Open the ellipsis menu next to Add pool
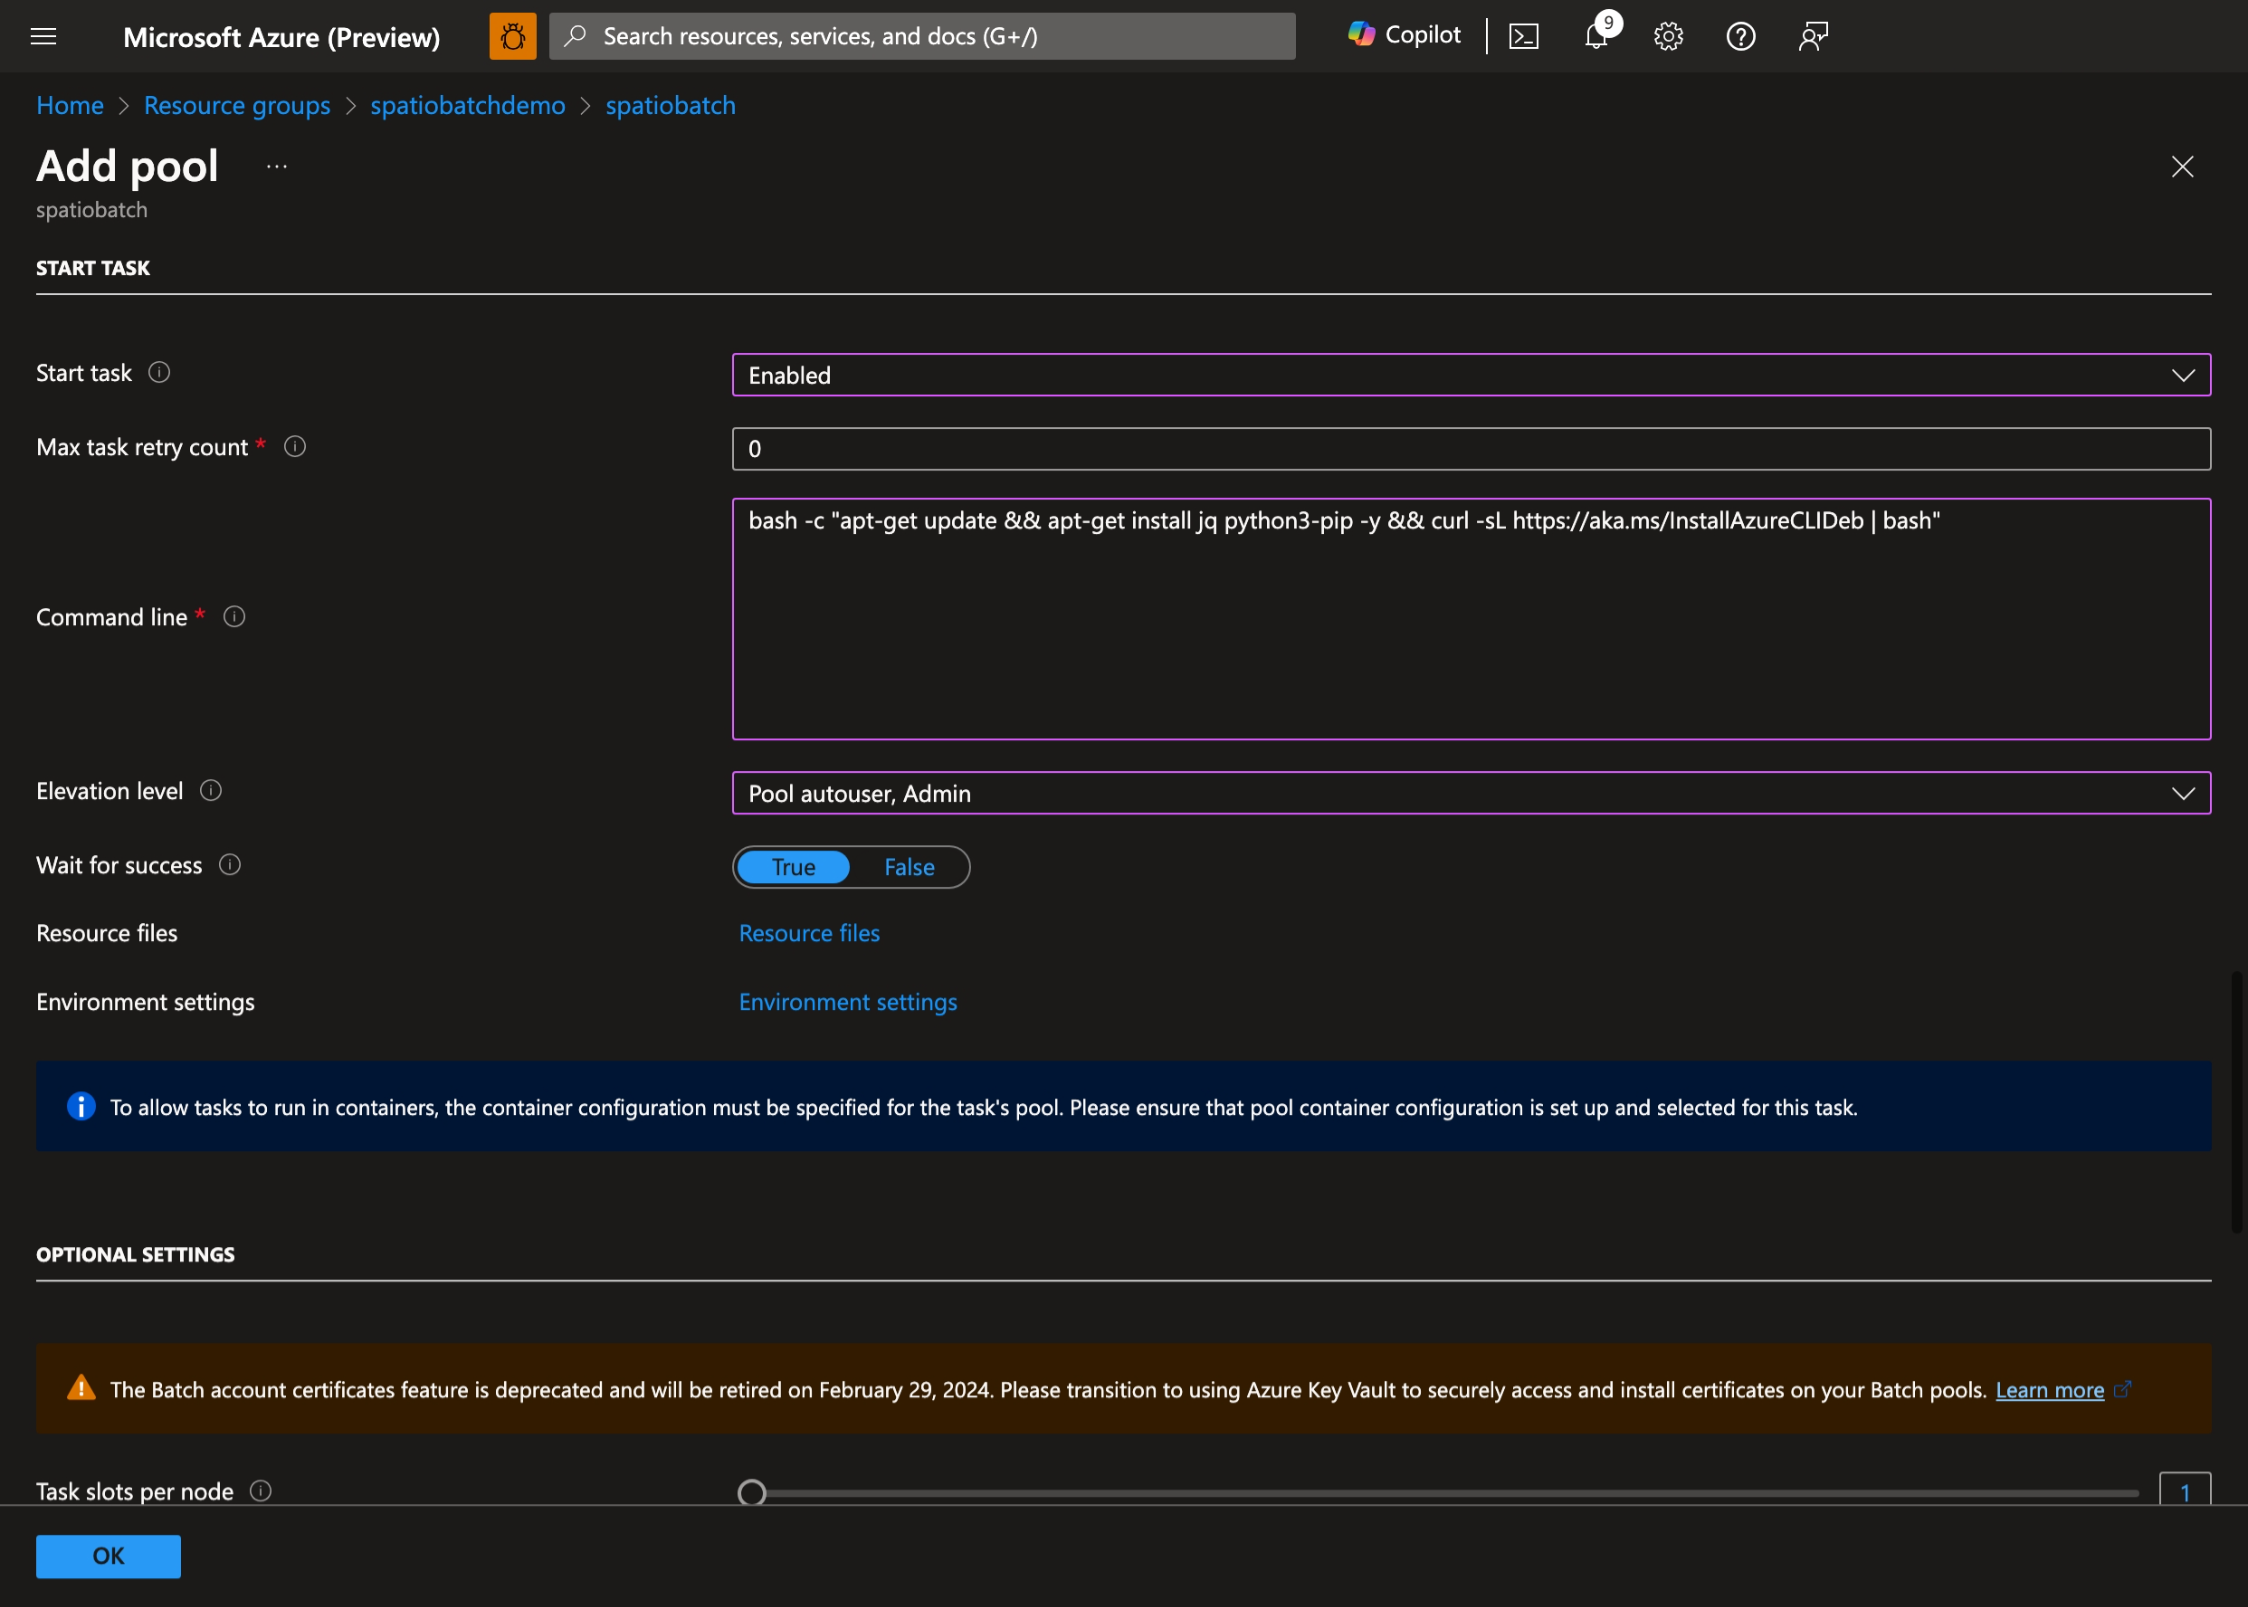2248x1607 pixels. coord(276,165)
